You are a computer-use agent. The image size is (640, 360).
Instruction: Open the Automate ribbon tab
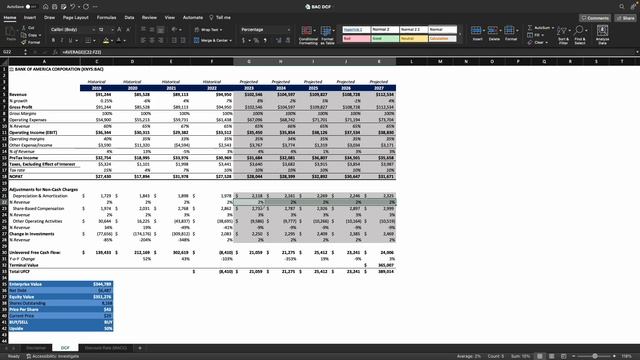click(x=193, y=18)
